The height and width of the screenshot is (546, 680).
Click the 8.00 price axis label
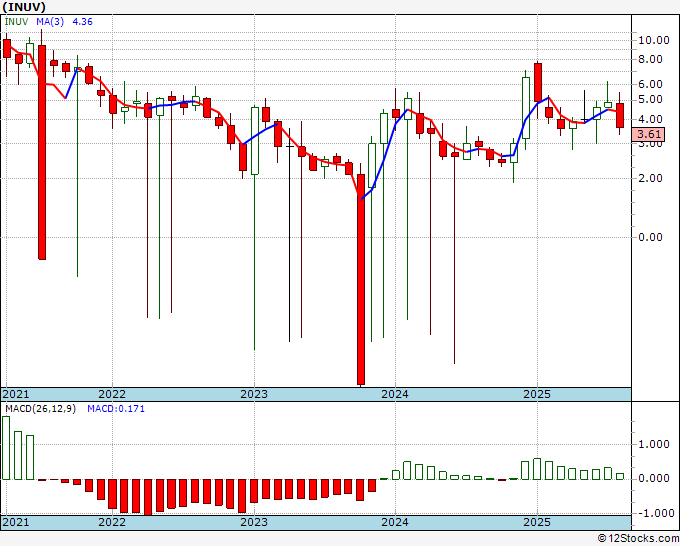tap(650, 59)
